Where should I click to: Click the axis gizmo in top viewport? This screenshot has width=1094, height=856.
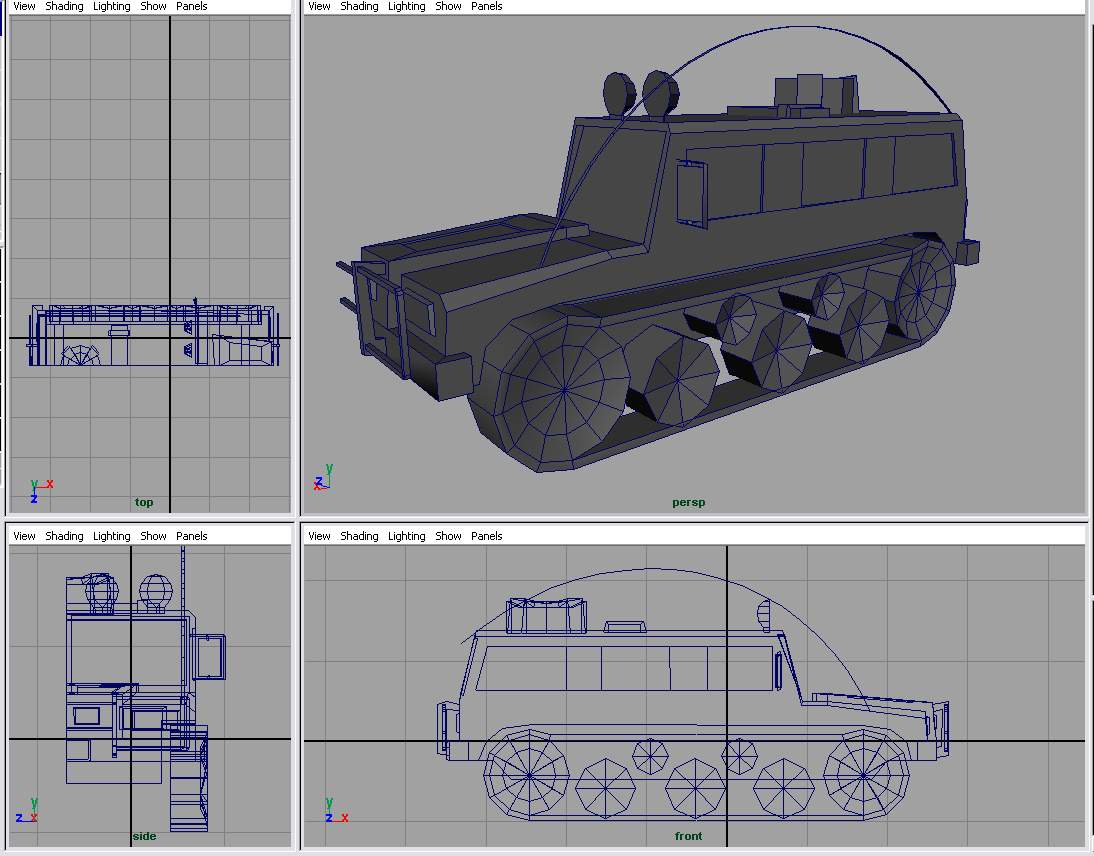click(x=38, y=490)
